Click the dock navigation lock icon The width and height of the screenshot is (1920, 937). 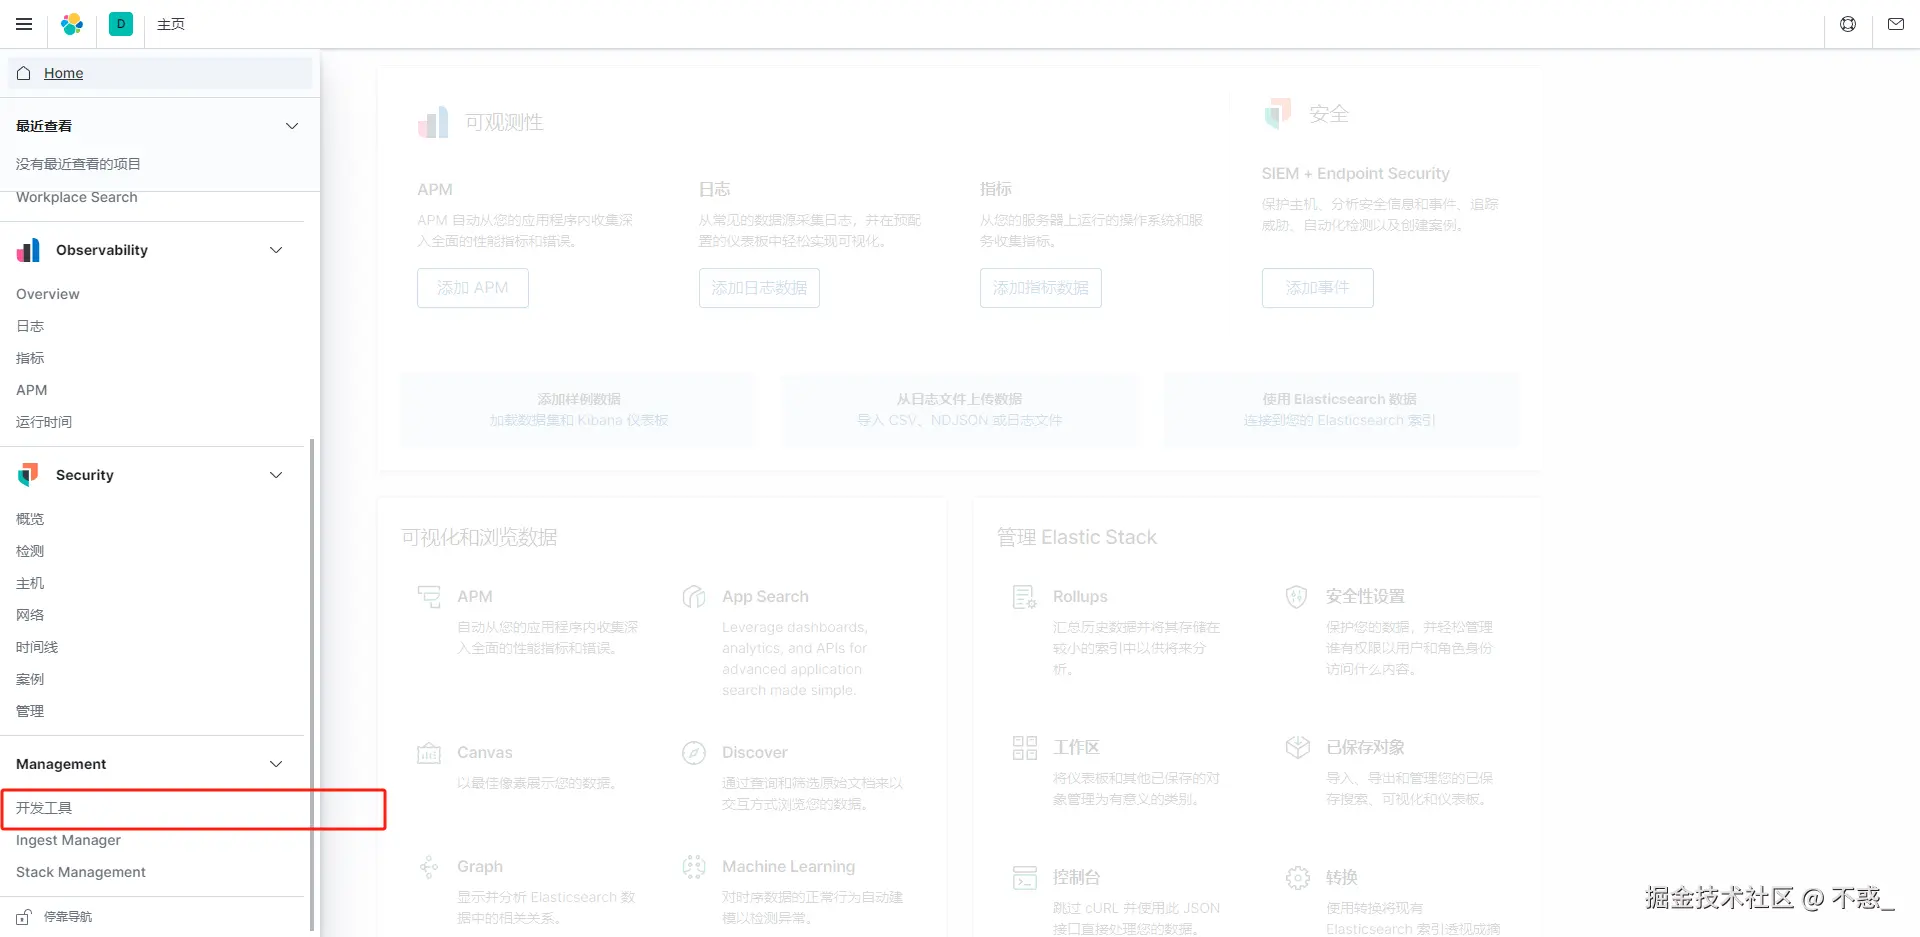pyautogui.click(x=24, y=916)
